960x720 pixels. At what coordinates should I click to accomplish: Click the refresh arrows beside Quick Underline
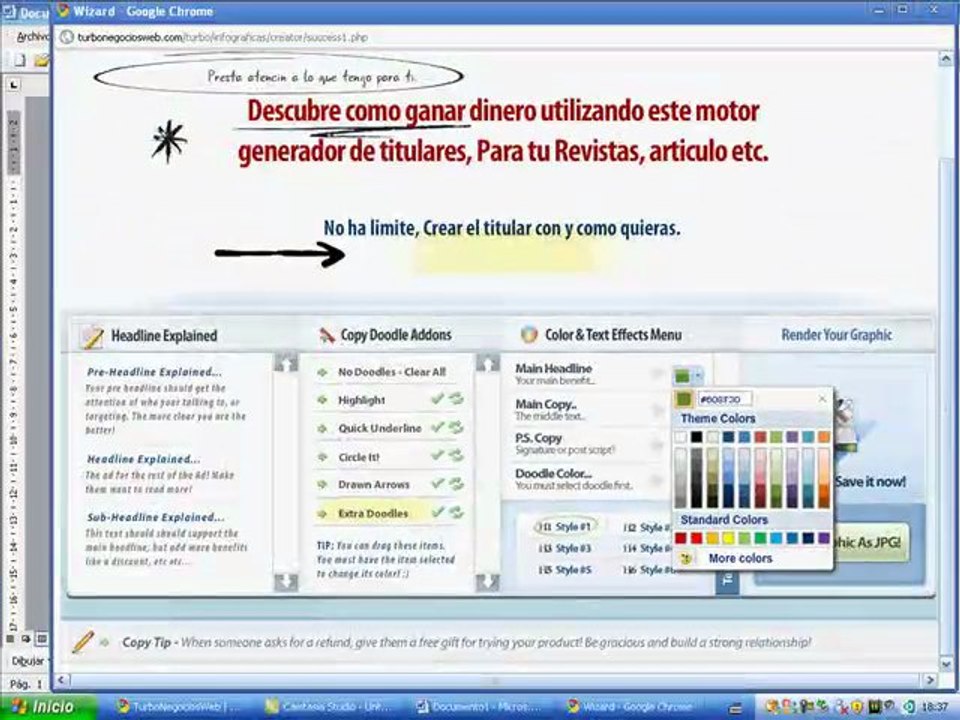456,427
